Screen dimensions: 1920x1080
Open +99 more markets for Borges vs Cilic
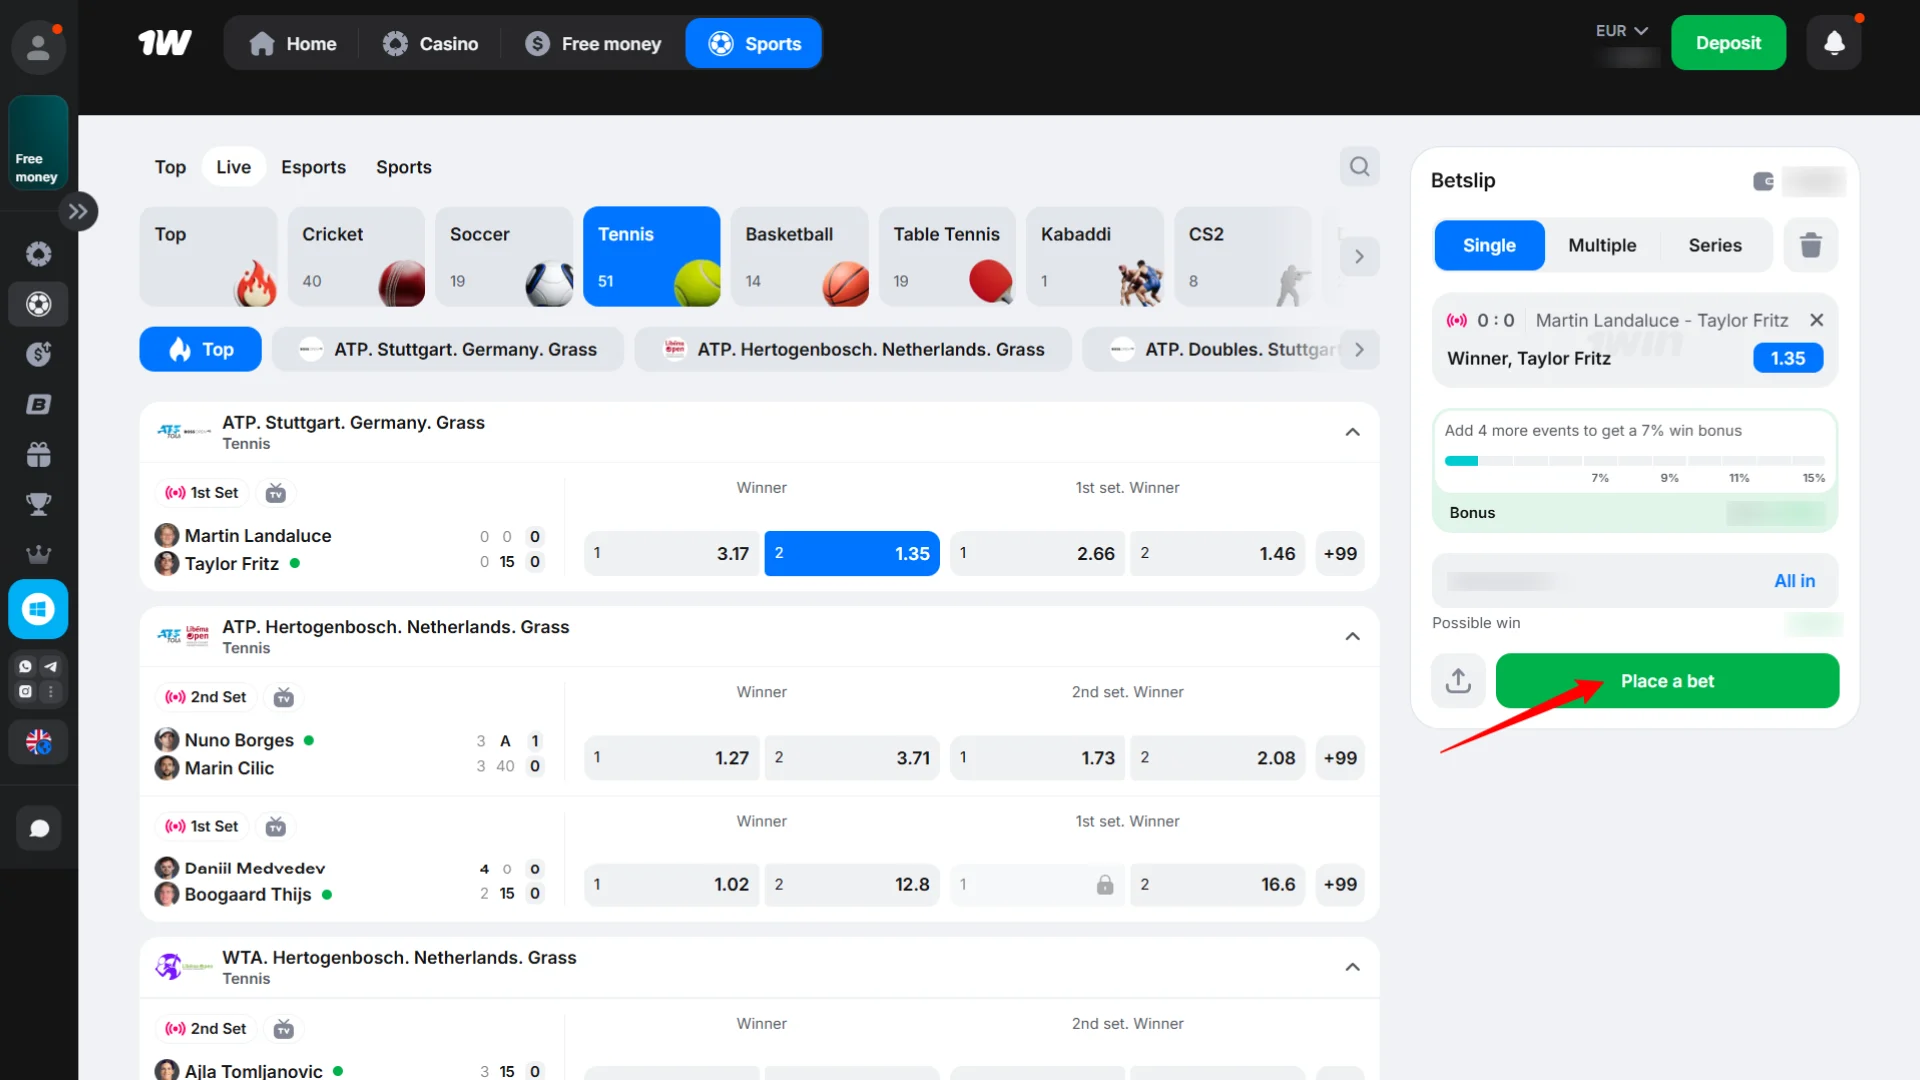click(1340, 758)
